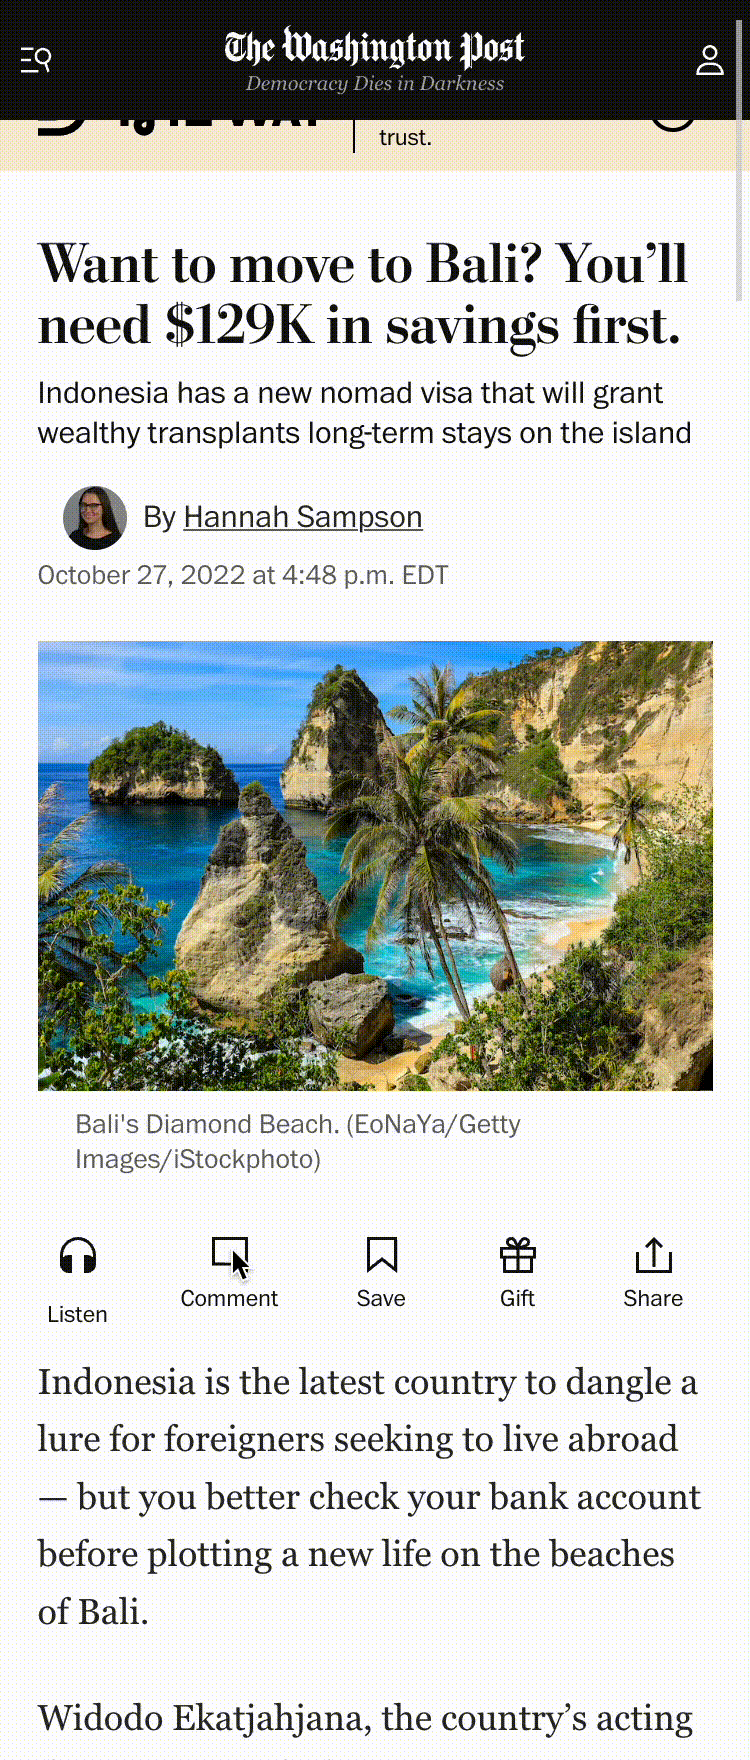
Task: Click the subheadline about nomad visa
Action: [365, 413]
